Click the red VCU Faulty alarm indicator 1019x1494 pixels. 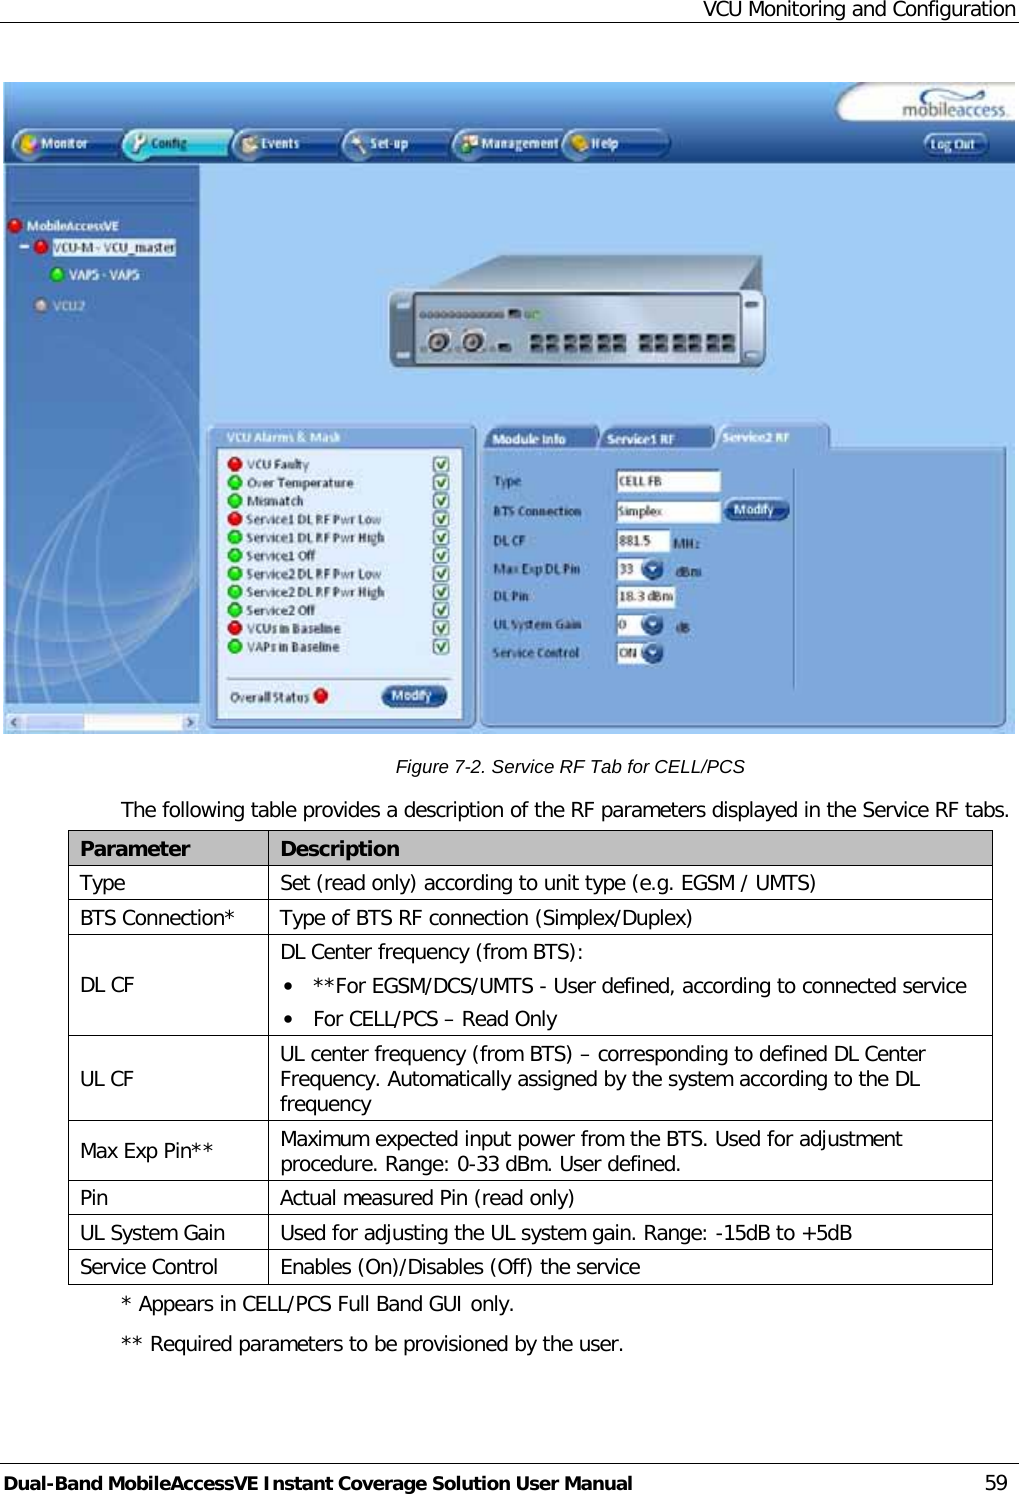coord(235,464)
